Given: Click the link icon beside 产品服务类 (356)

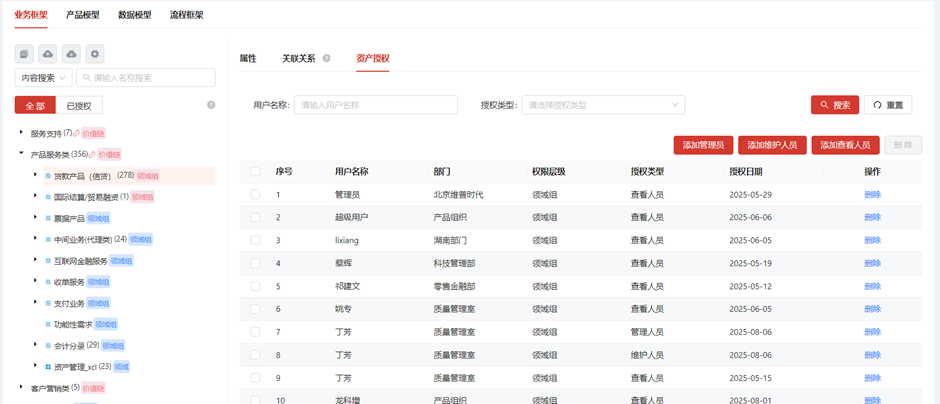Looking at the screenshot, I should tap(92, 155).
